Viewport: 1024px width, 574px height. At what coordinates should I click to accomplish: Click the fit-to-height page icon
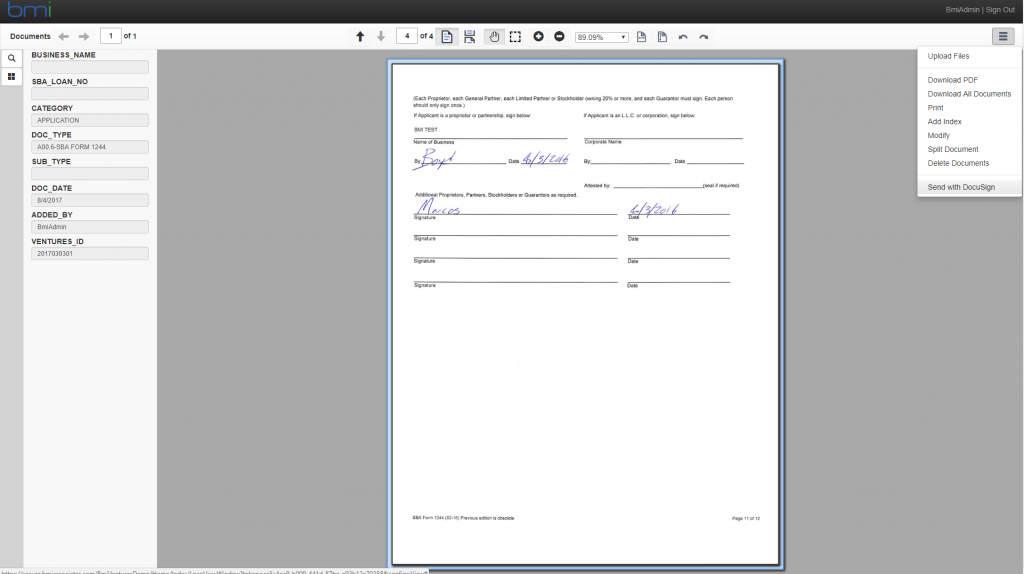click(x=662, y=37)
